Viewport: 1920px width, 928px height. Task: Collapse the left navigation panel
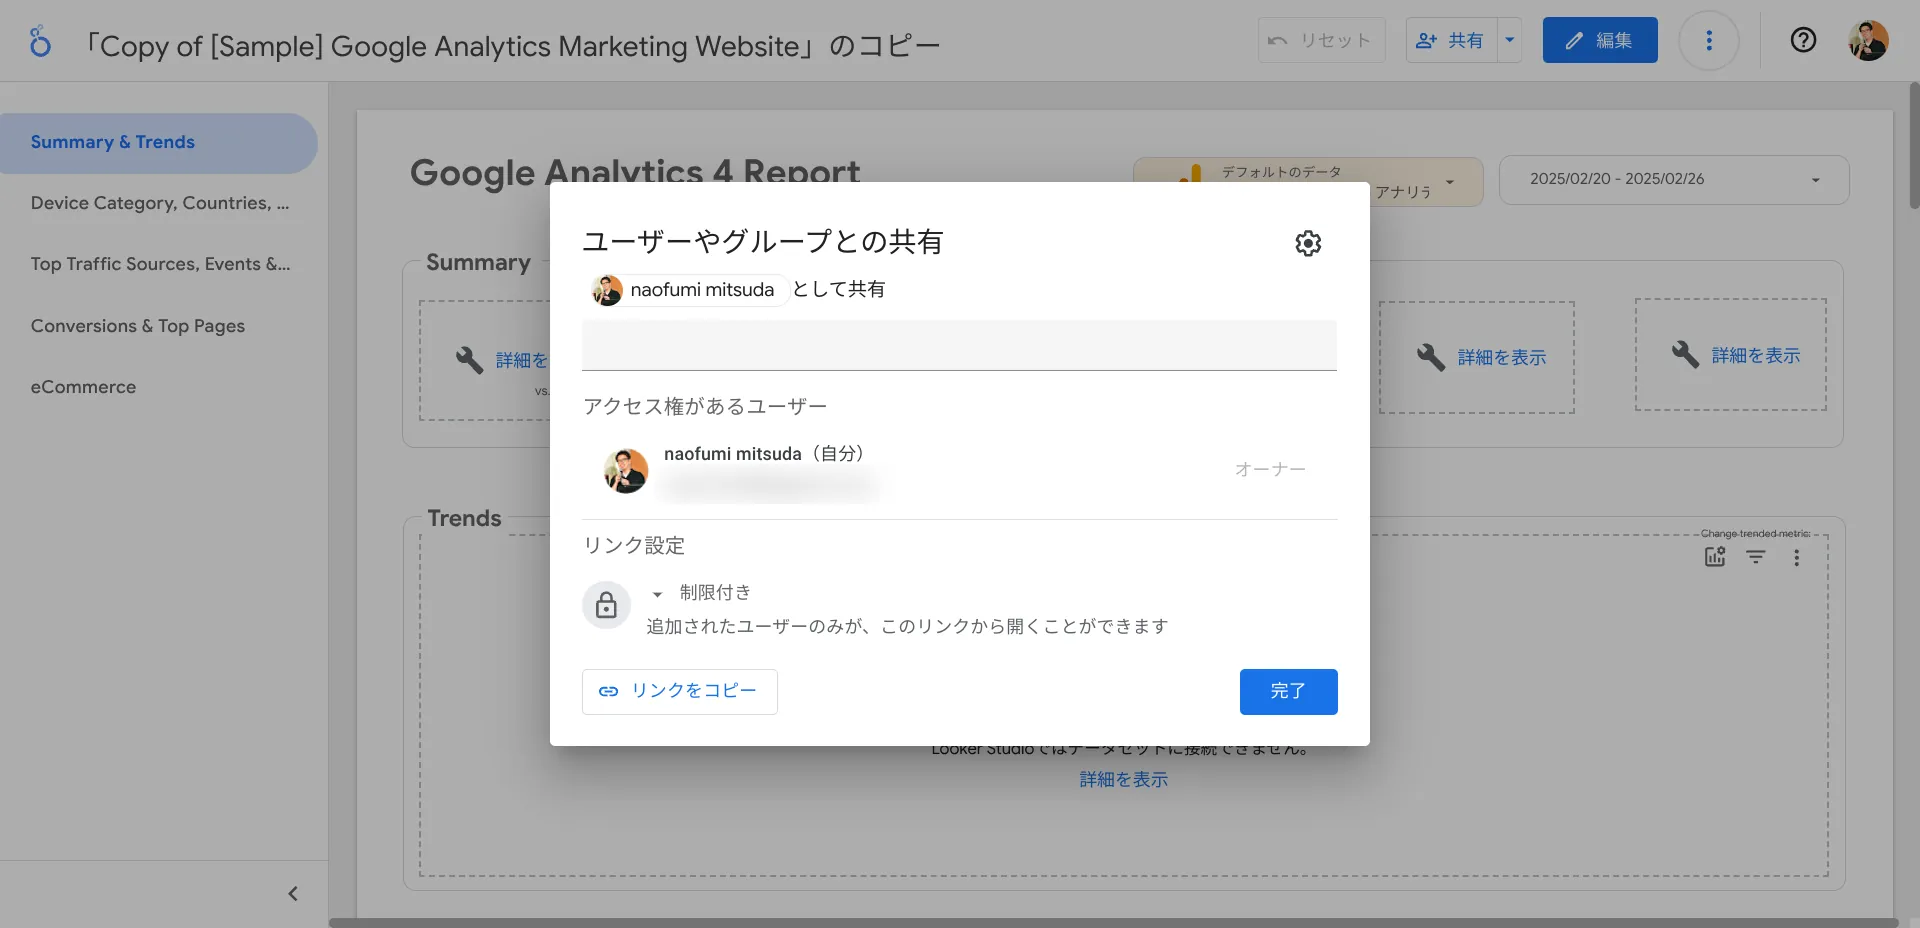tap(293, 894)
